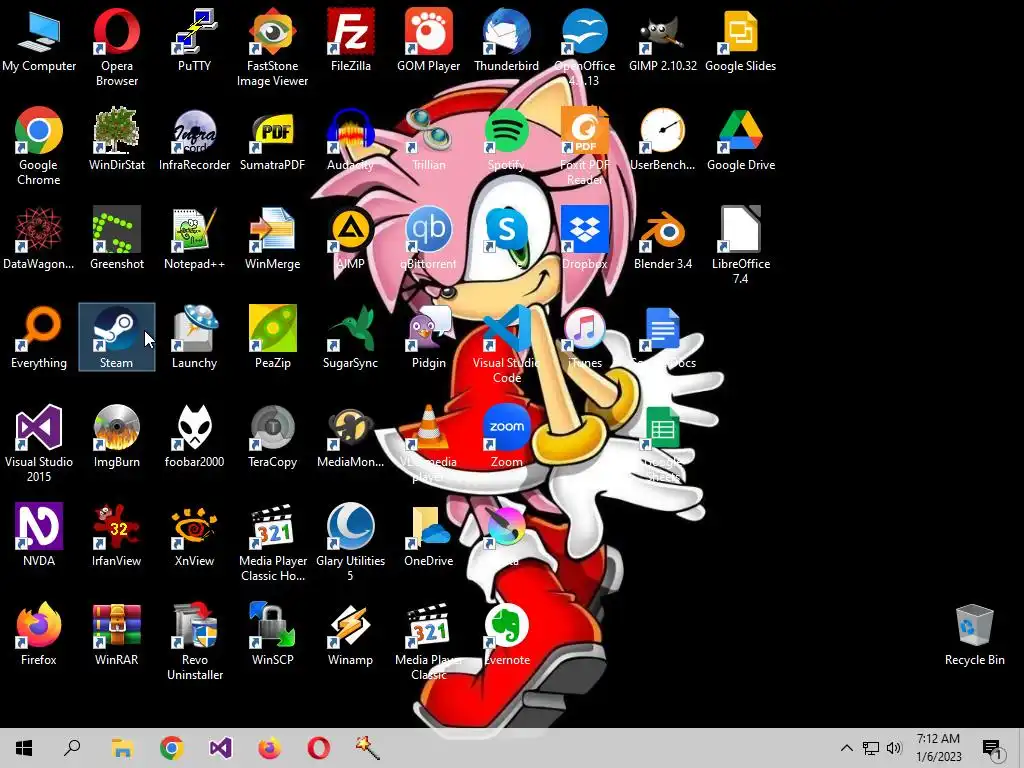The width and height of the screenshot is (1024, 768).
Task: Select GIMP 2.10.32 shortcut
Action: coord(663,32)
